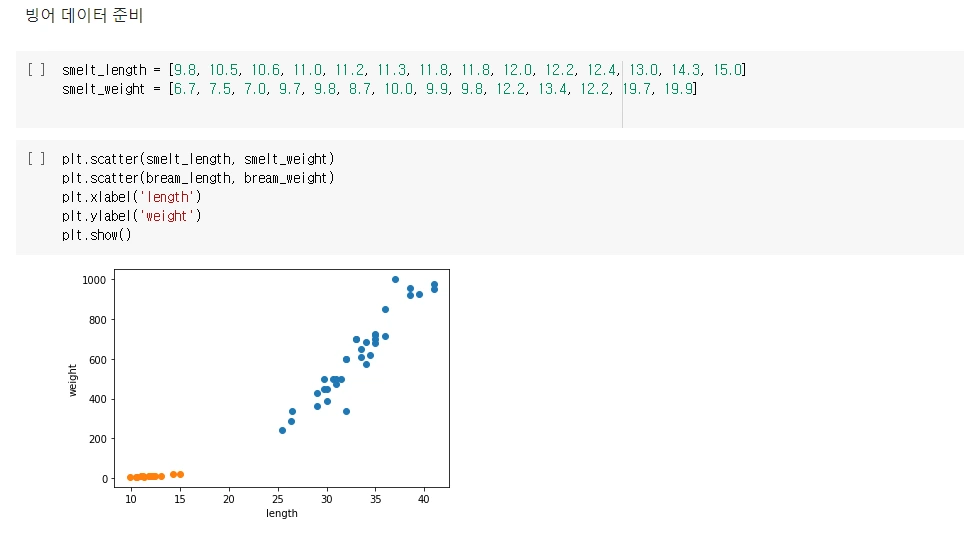Place cursor in smelt_length list line
The height and width of the screenshot is (547, 964).
403,70
